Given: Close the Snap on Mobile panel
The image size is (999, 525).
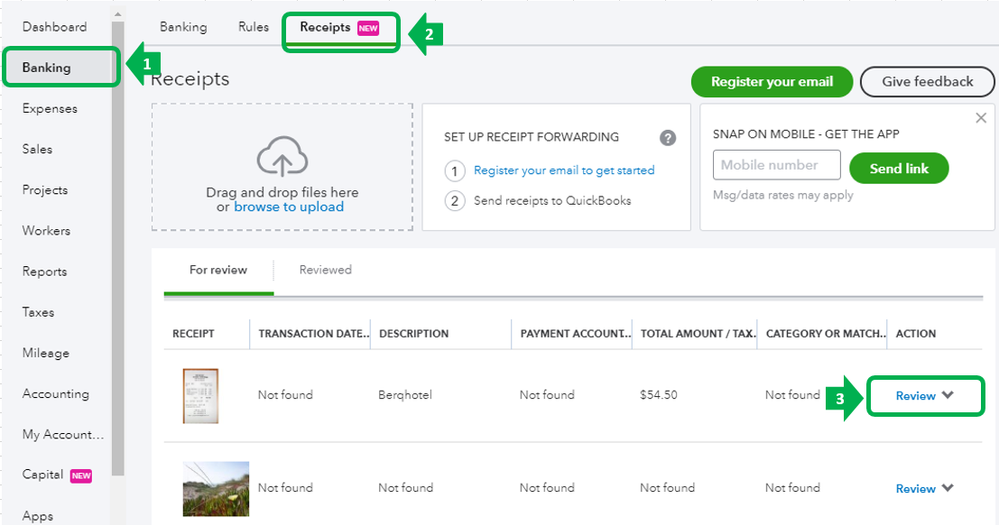Looking at the screenshot, I should 981,118.
